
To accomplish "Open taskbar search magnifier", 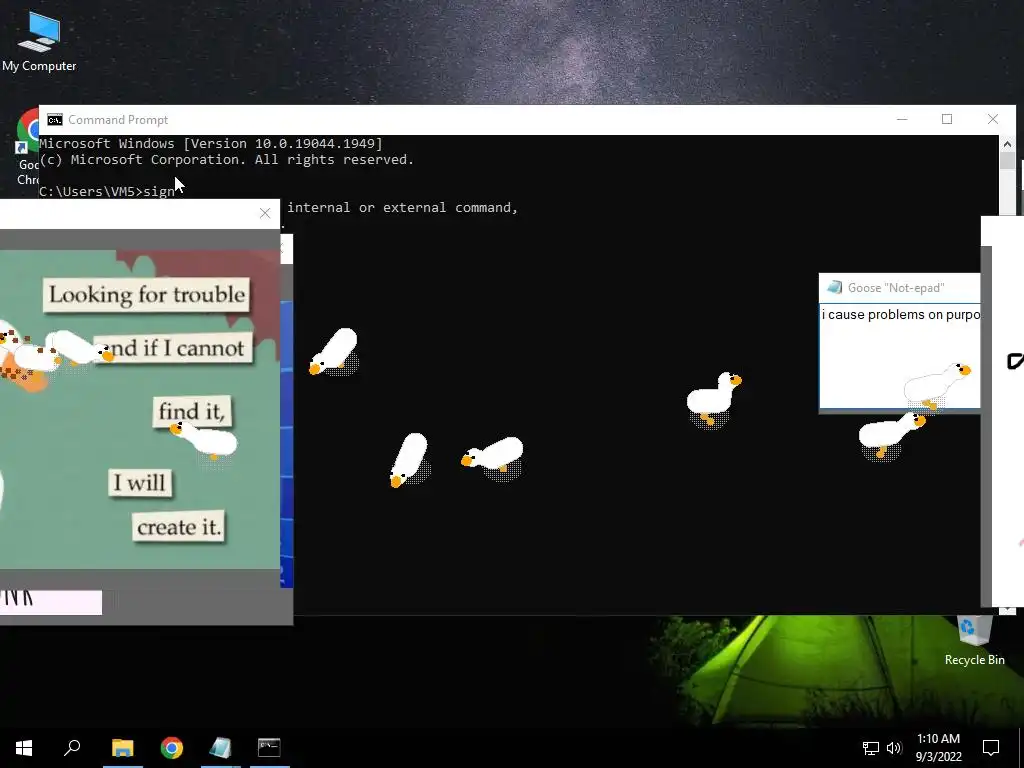I will coord(72,748).
